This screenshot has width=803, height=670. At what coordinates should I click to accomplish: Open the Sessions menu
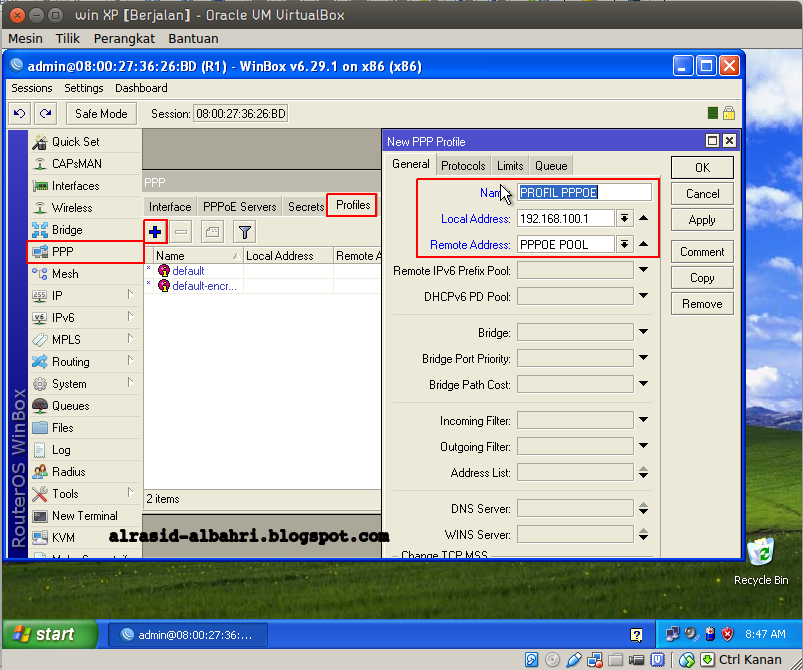(x=32, y=88)
